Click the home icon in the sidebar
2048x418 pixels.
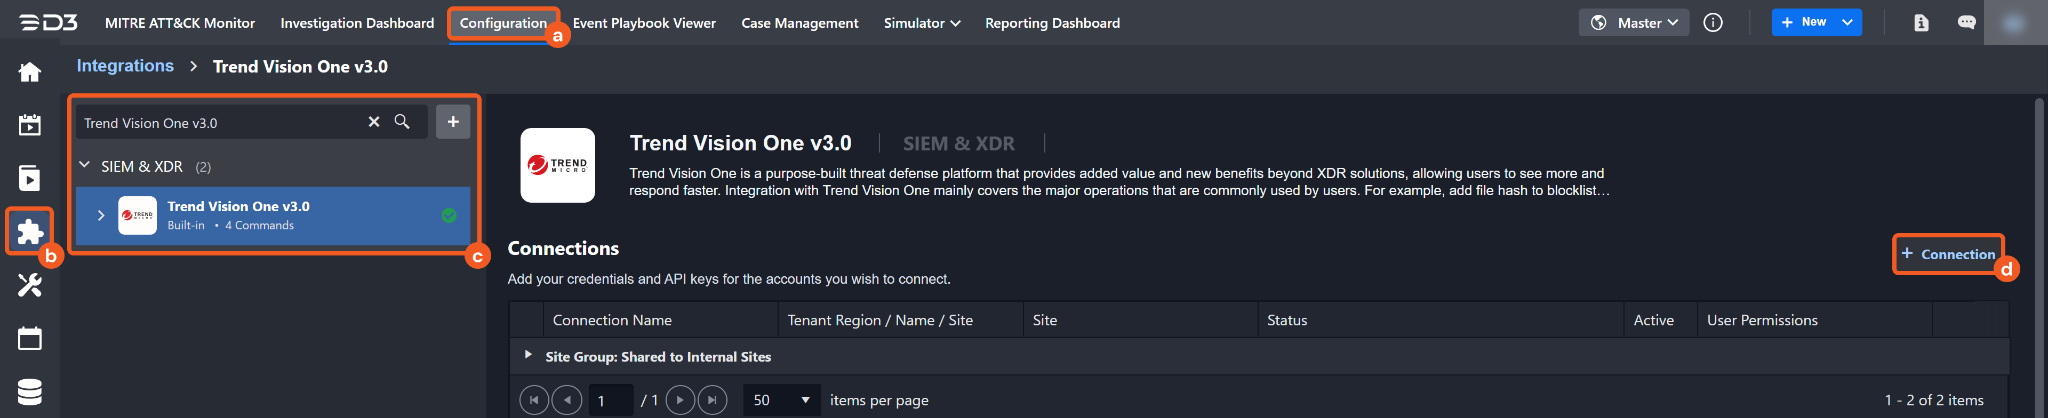point(30,72)
